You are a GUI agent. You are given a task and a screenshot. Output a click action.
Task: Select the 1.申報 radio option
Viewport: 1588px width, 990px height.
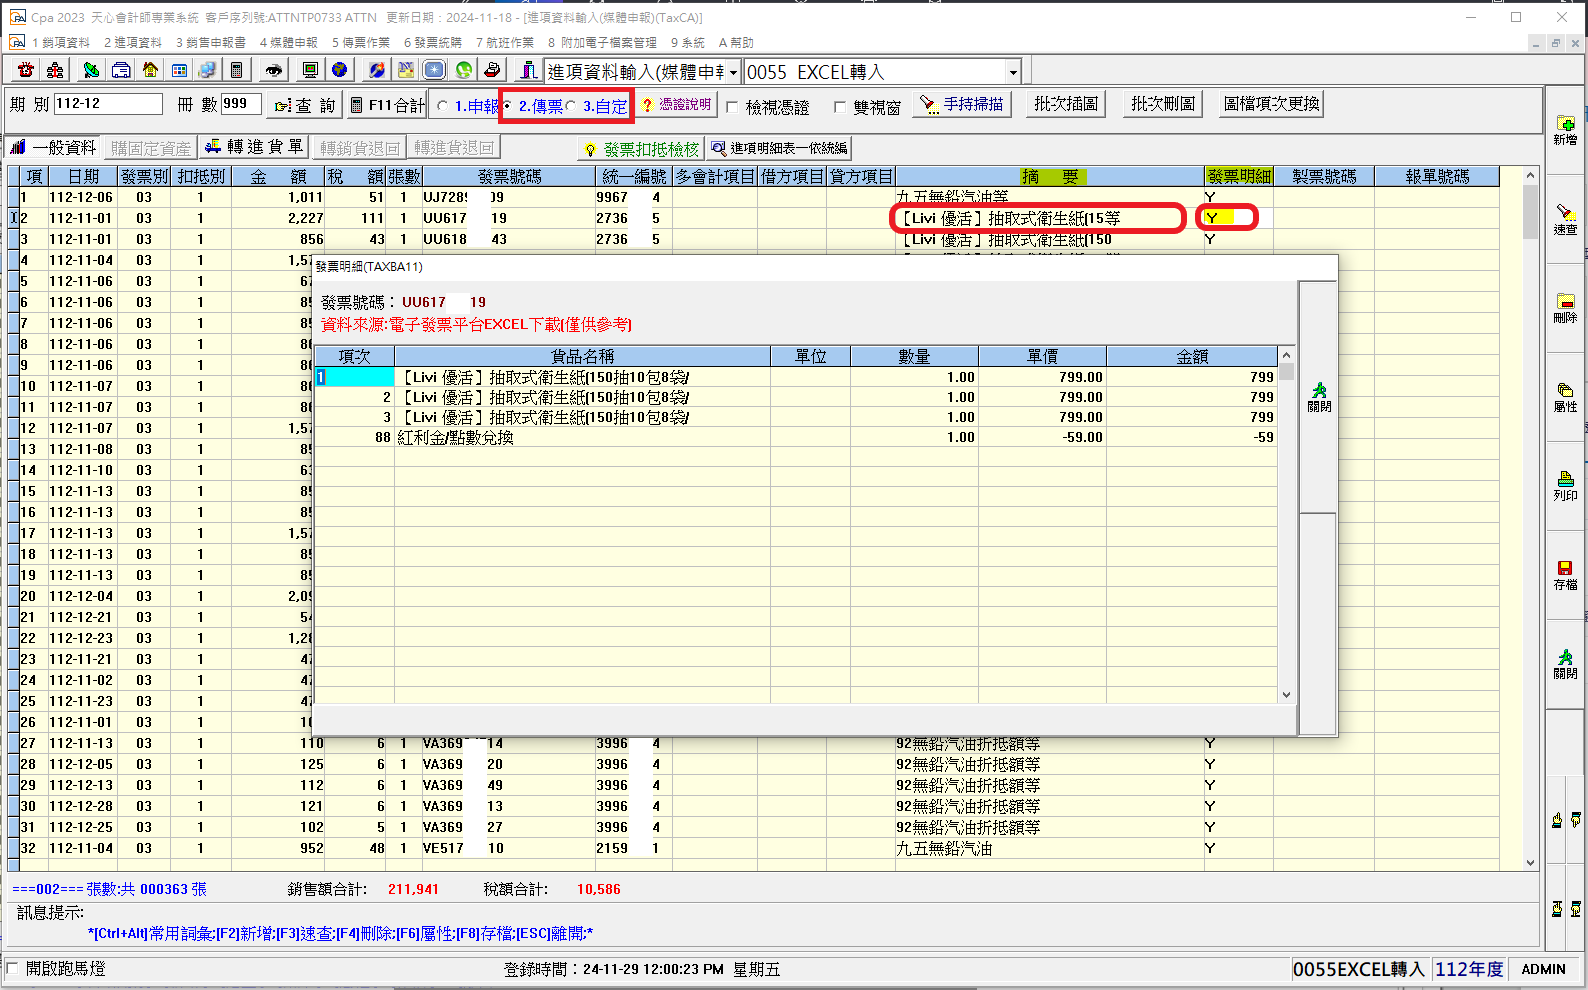tap(443, 106)
